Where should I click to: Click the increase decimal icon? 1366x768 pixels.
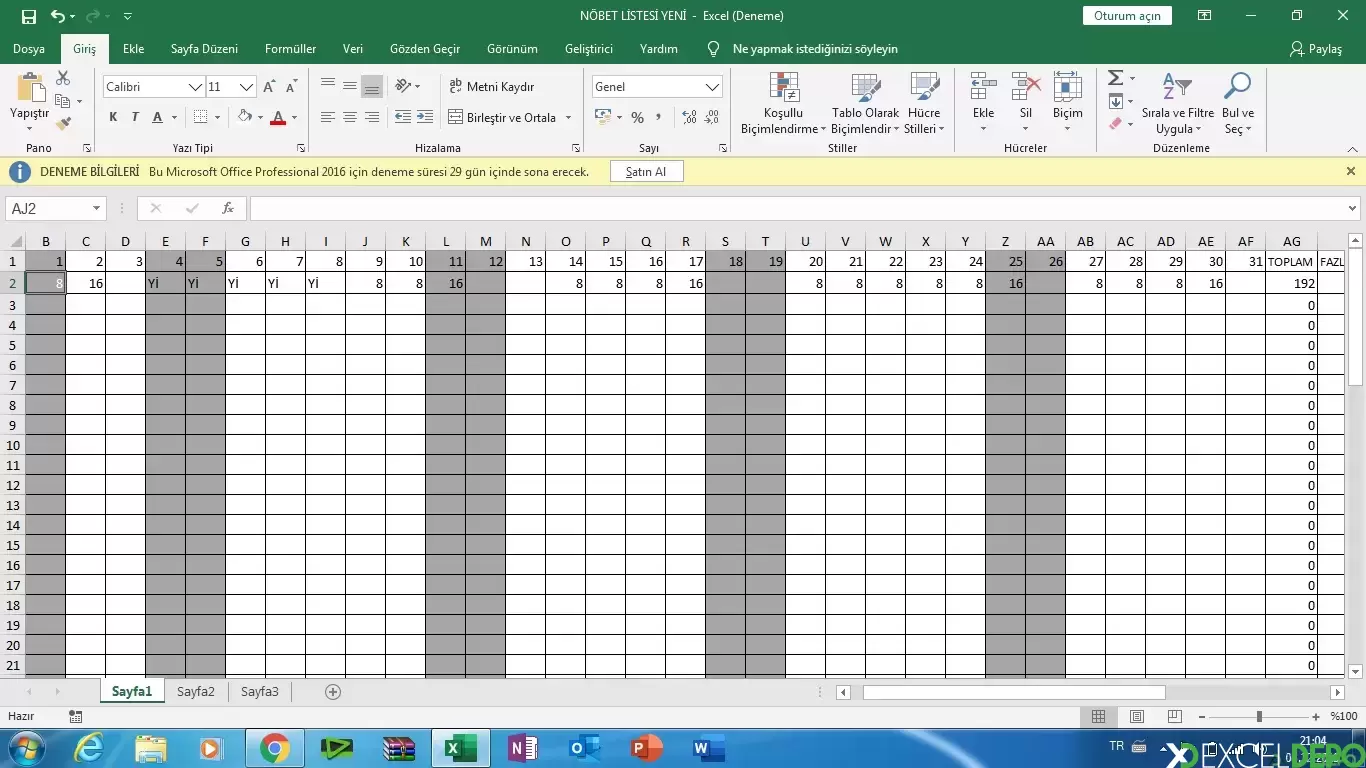(688, 117)
